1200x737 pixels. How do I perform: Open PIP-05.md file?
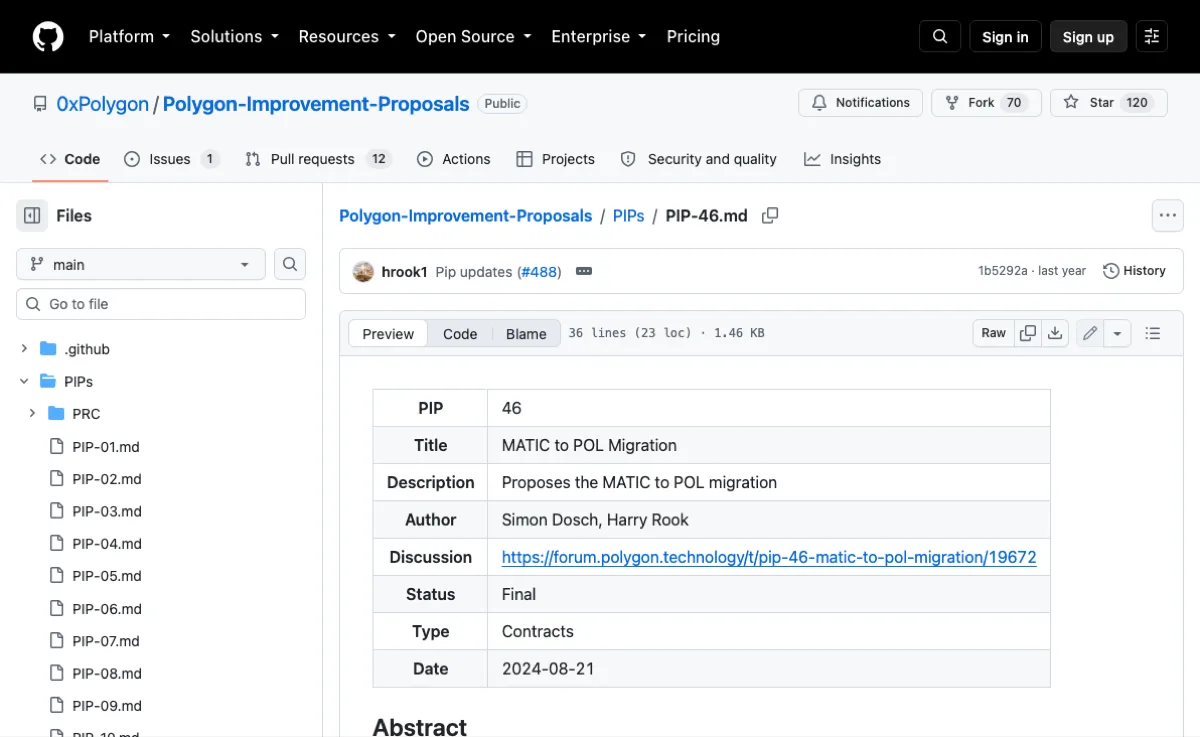pyautogui.click(x=106, y=576)
